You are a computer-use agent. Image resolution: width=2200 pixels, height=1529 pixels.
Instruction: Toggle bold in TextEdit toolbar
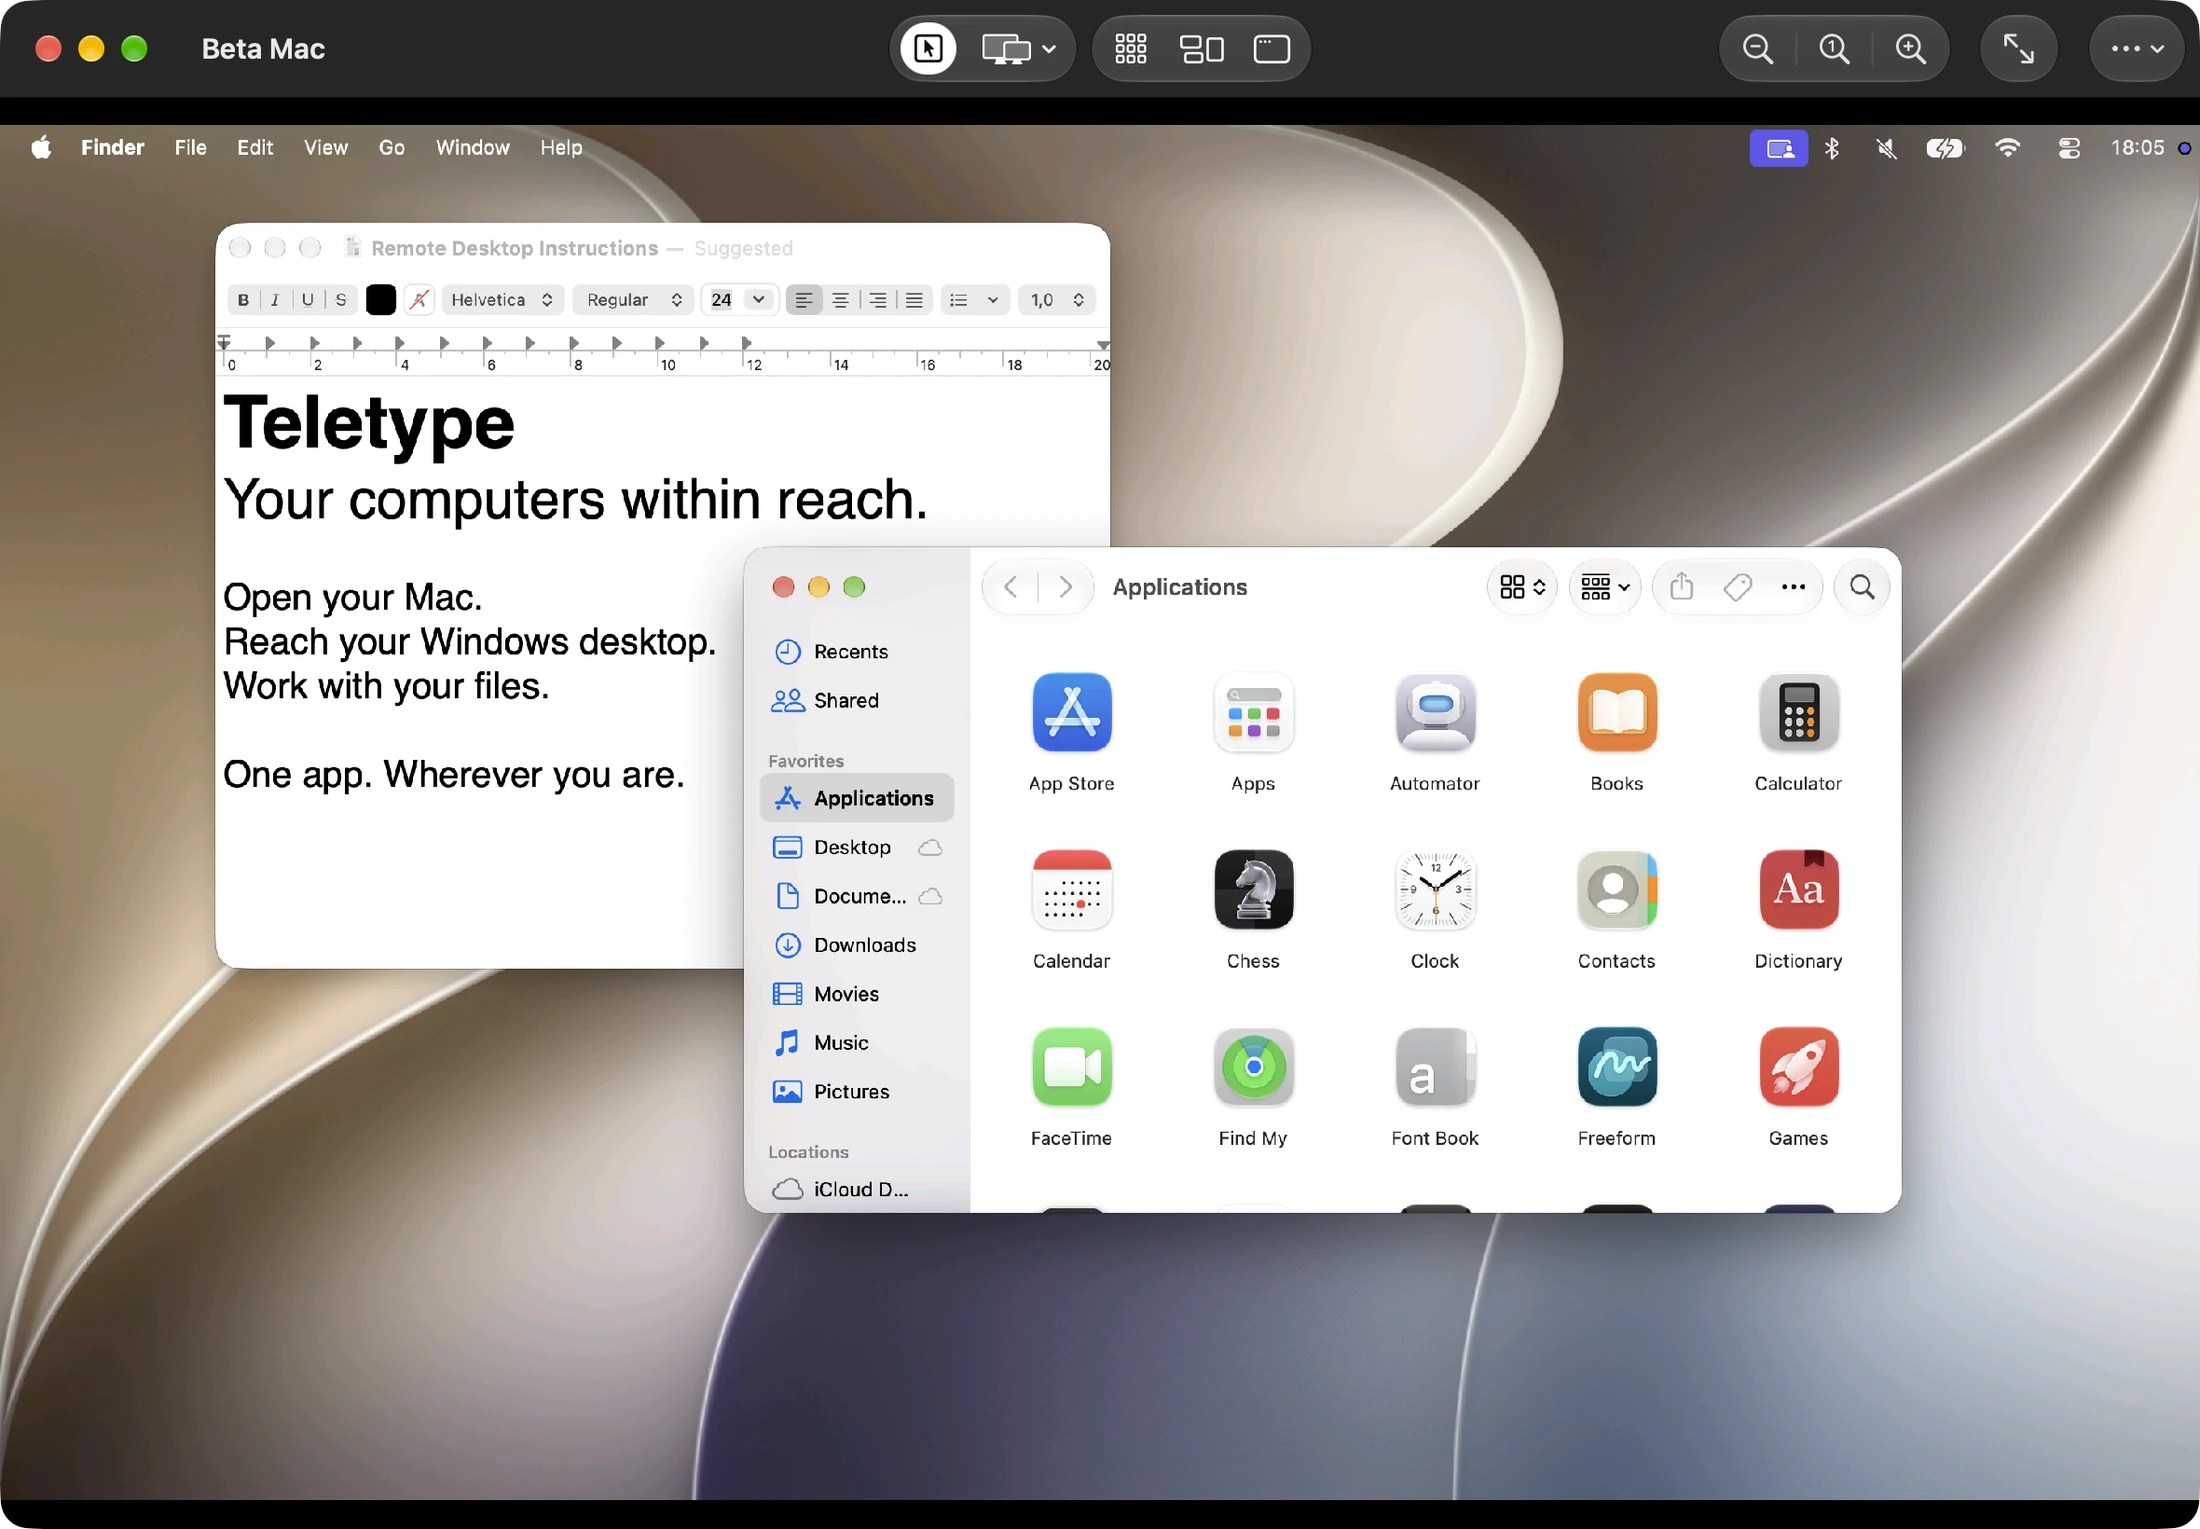(x=243, y=300)
